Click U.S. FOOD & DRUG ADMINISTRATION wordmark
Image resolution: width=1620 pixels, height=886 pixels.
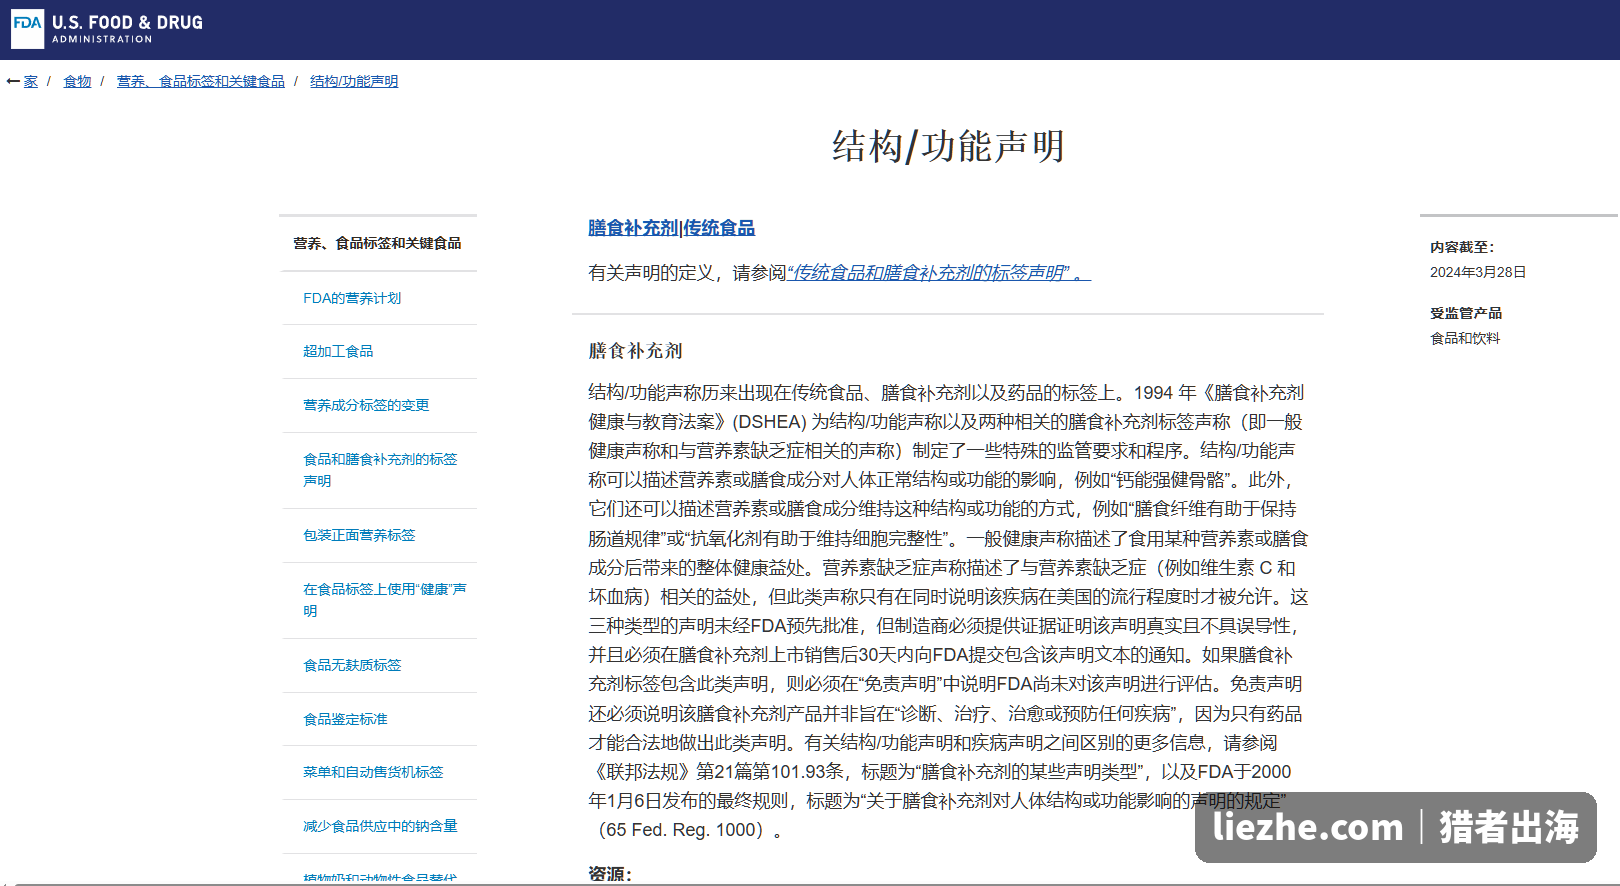coord(127,29)
